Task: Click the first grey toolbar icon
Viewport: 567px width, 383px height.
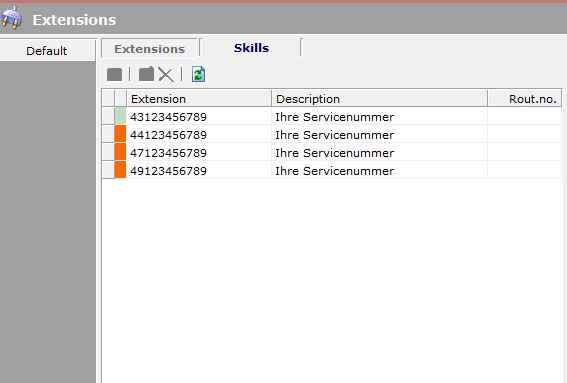Action: [115, 75]
